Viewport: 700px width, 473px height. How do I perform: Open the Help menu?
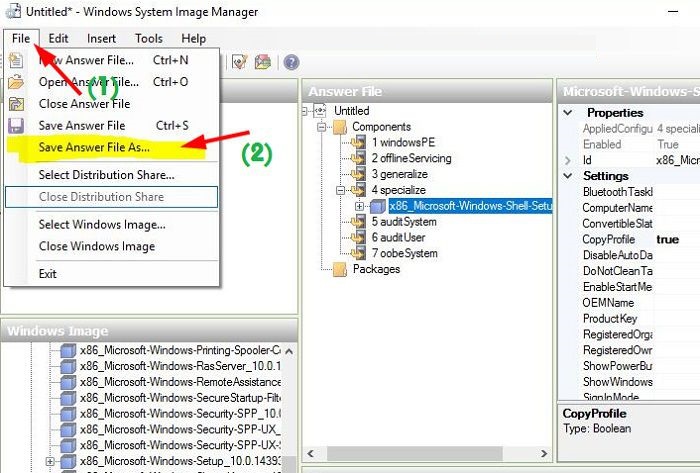point(193,39)
